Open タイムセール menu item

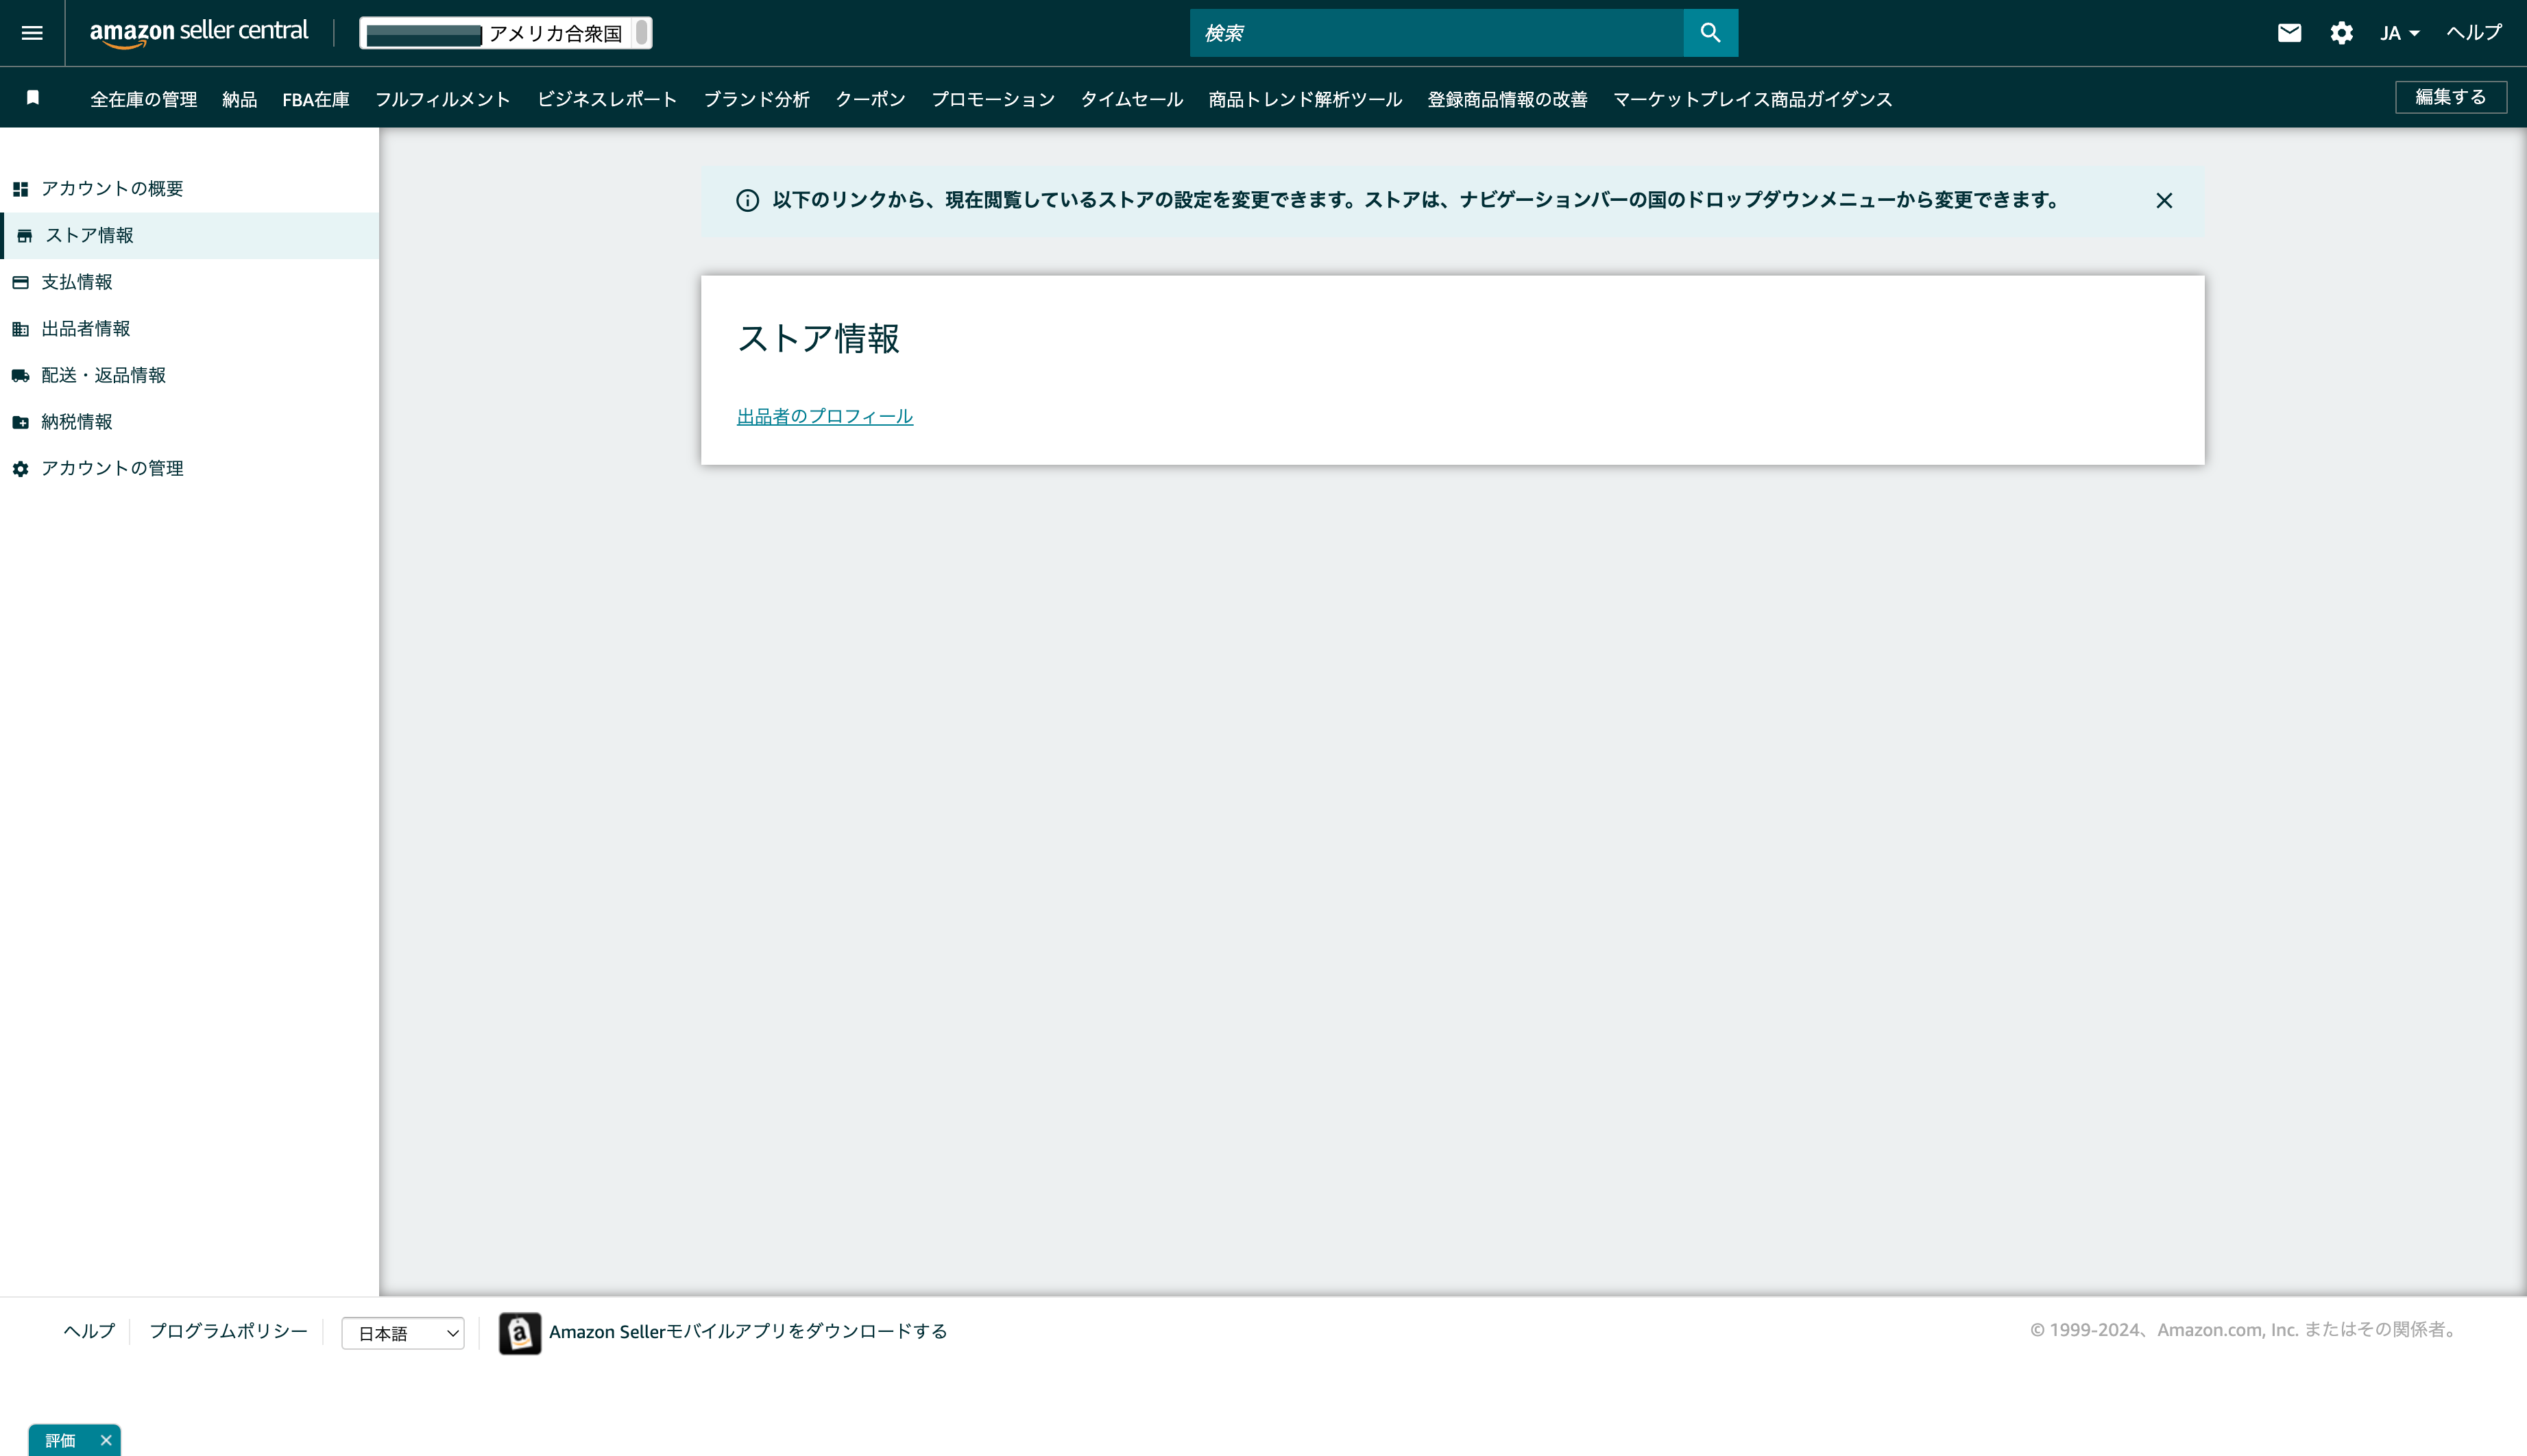[1132, 99]
